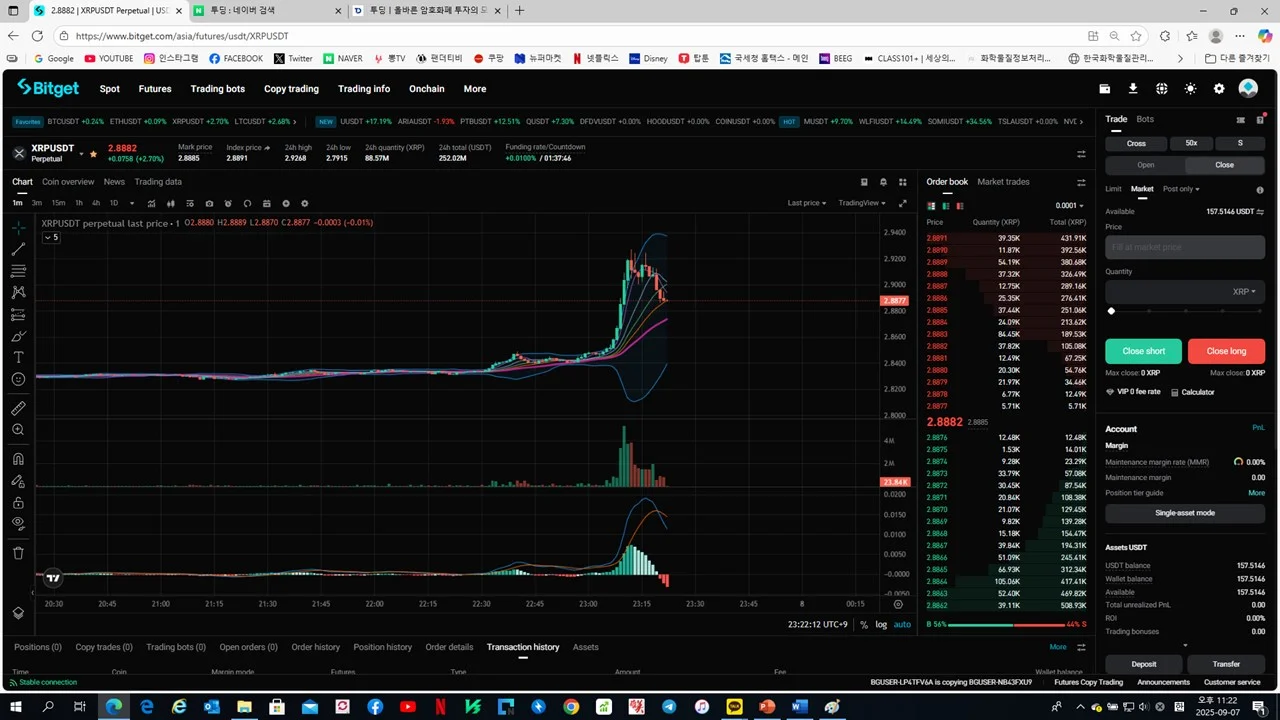Expand chart to fullscreen icon

[x=903, y=203]
